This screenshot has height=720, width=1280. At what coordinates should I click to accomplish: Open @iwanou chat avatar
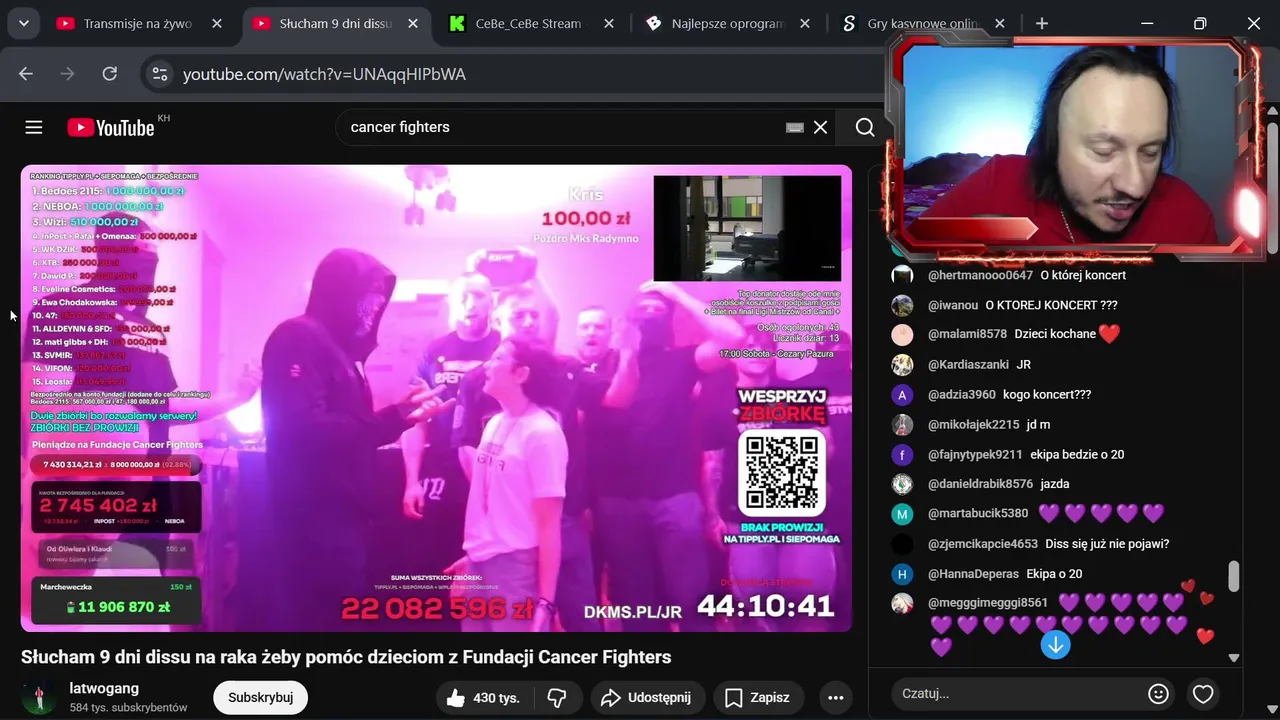click(902, 305)
